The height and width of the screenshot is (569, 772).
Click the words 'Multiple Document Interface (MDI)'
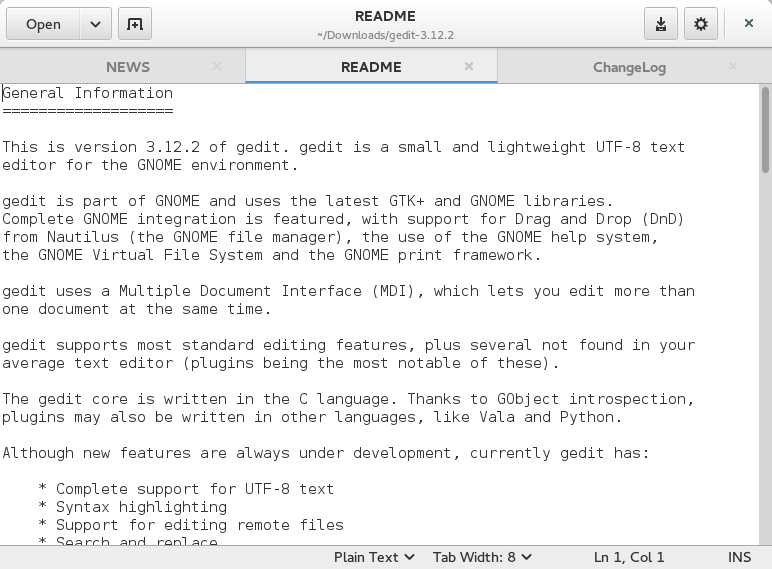tap(271, 291)
